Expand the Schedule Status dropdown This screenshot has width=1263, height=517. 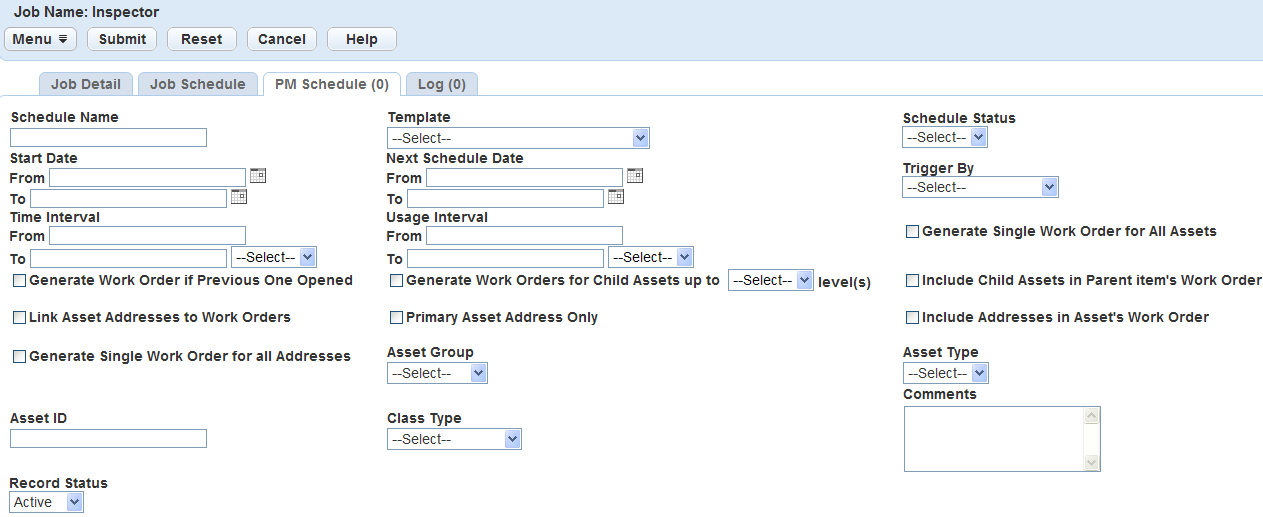[944, 137]
